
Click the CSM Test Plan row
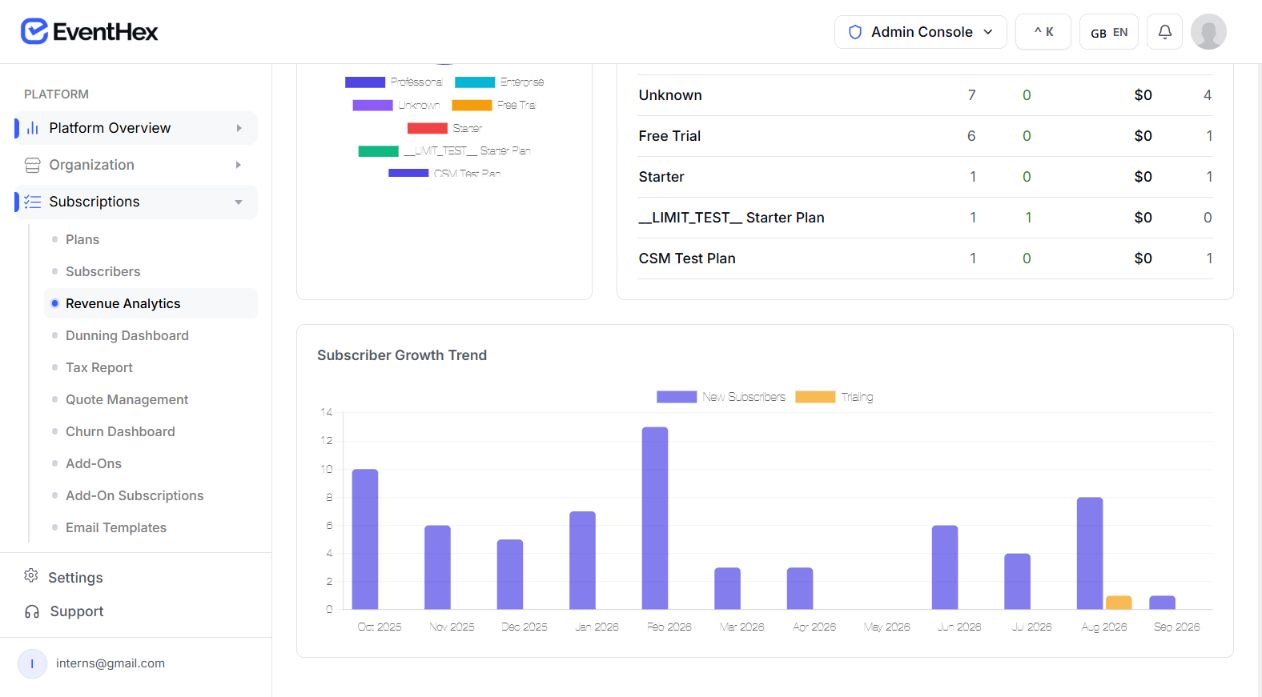pyautogui.click(x=925, y=258)
